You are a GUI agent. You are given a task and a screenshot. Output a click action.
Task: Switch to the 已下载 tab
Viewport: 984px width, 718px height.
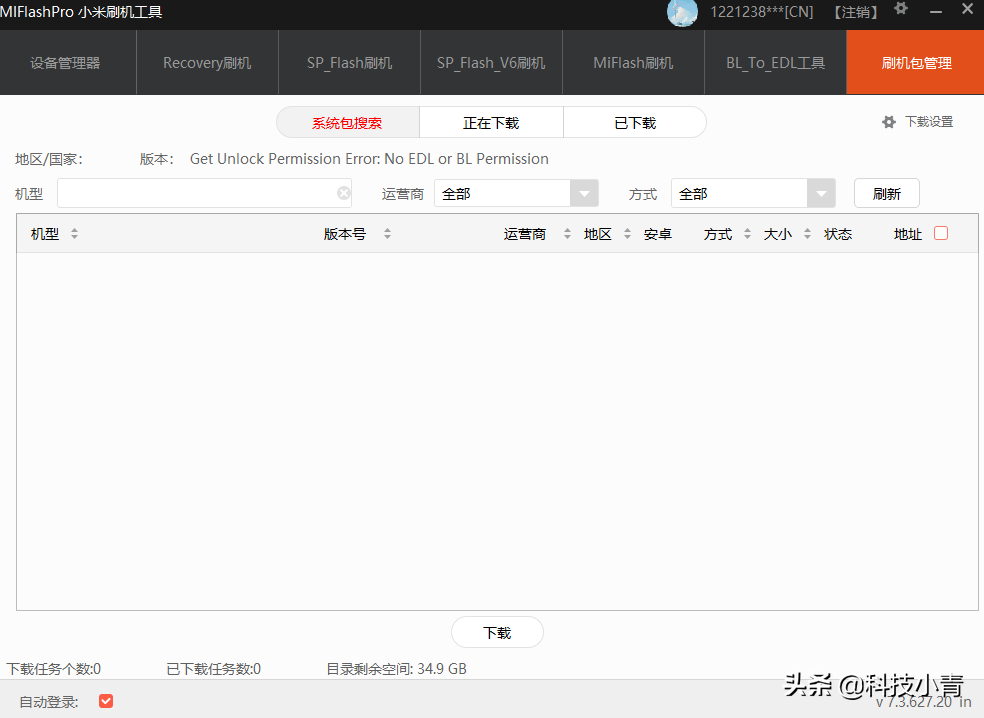tap(634, 122)
